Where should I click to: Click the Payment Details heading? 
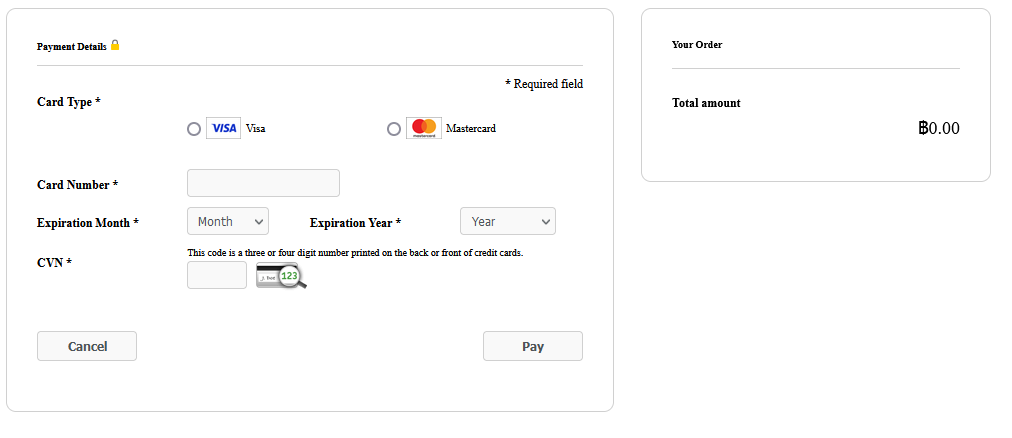72,46
